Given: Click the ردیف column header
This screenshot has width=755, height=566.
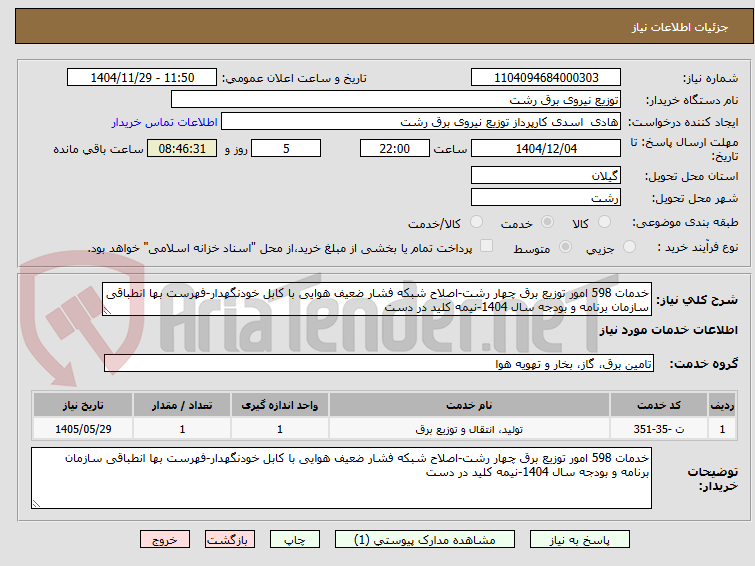Looking at the screenshot, I should tap(722, 405).
